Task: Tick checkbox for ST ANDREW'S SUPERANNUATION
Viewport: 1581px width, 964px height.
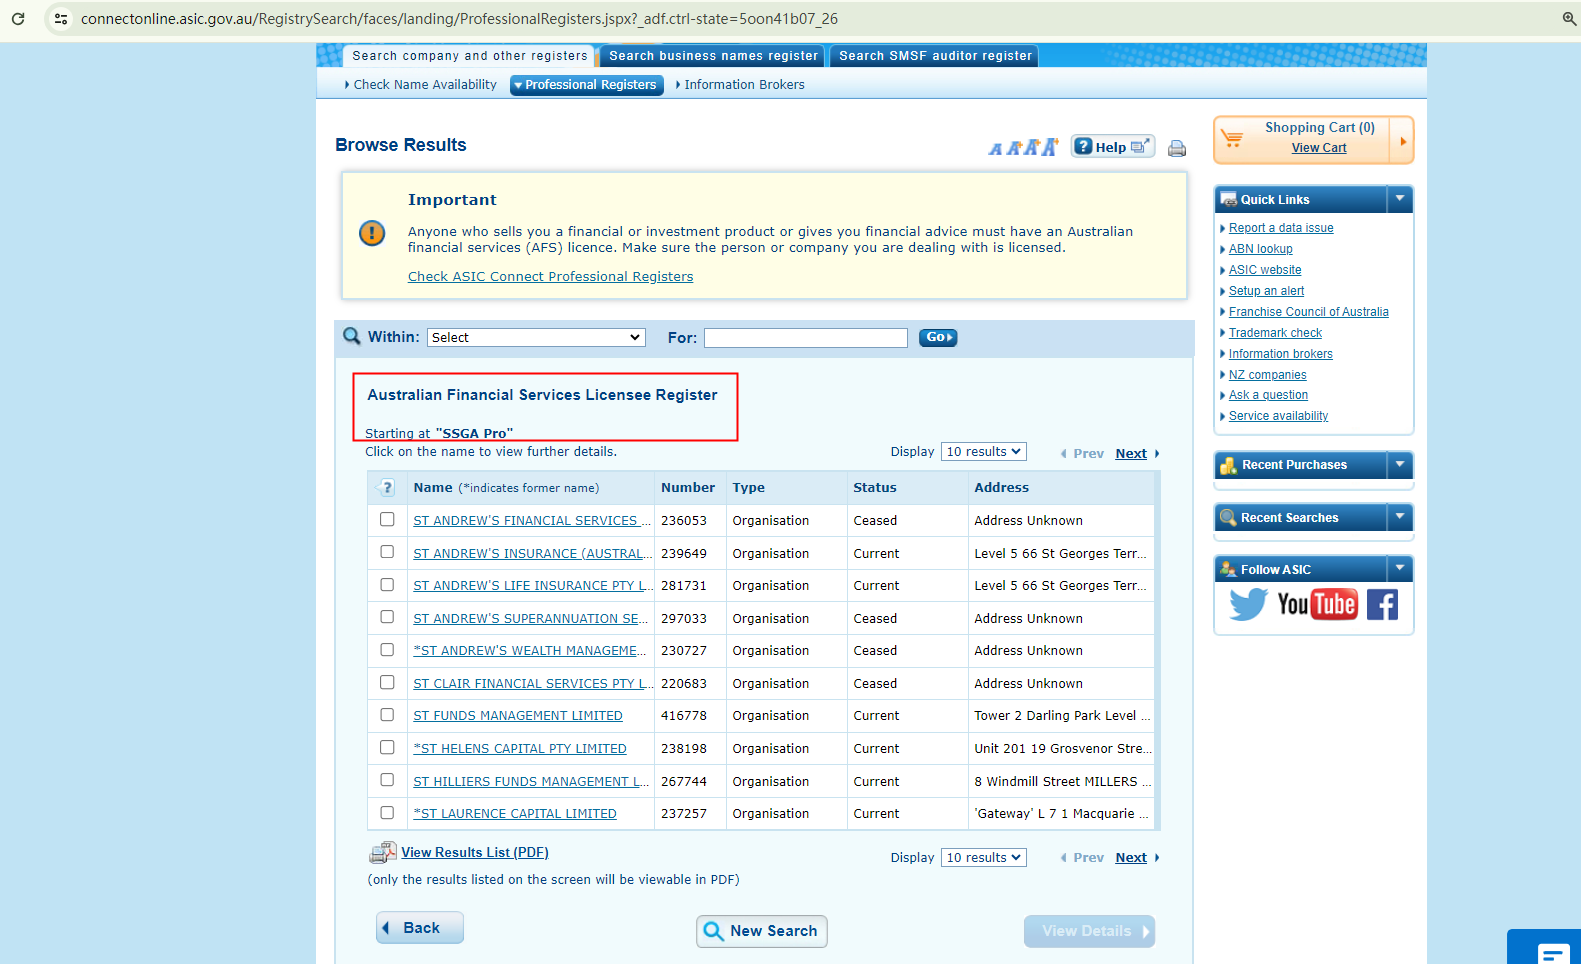Action: (387, 617)
